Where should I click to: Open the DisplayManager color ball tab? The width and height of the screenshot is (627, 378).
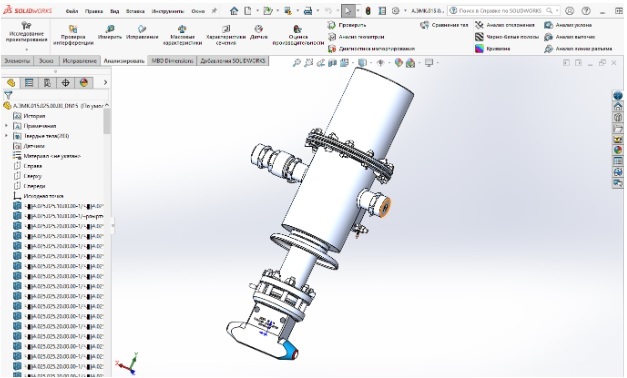coord(84,83)
